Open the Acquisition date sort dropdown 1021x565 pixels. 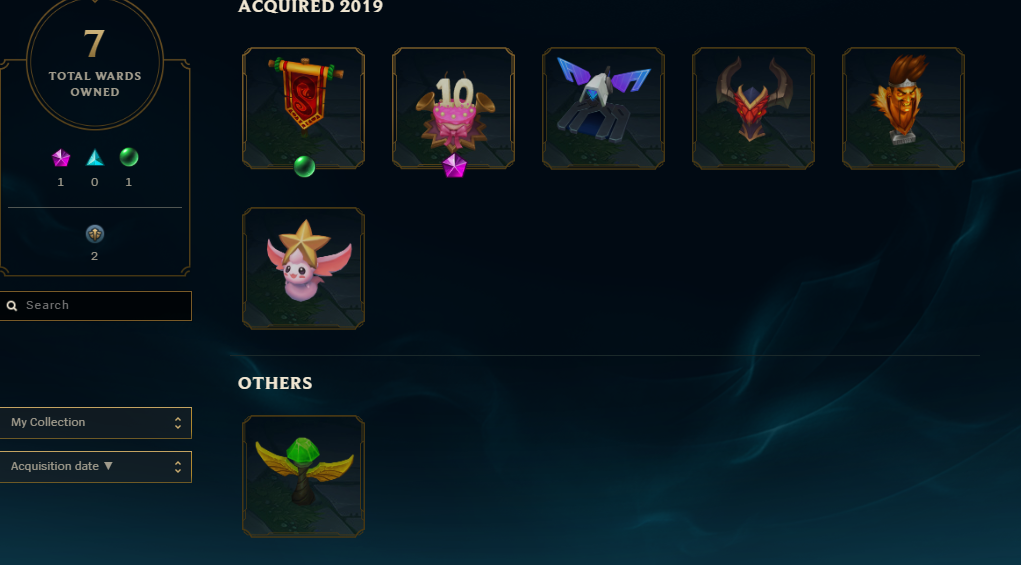[x=96, y=467]
